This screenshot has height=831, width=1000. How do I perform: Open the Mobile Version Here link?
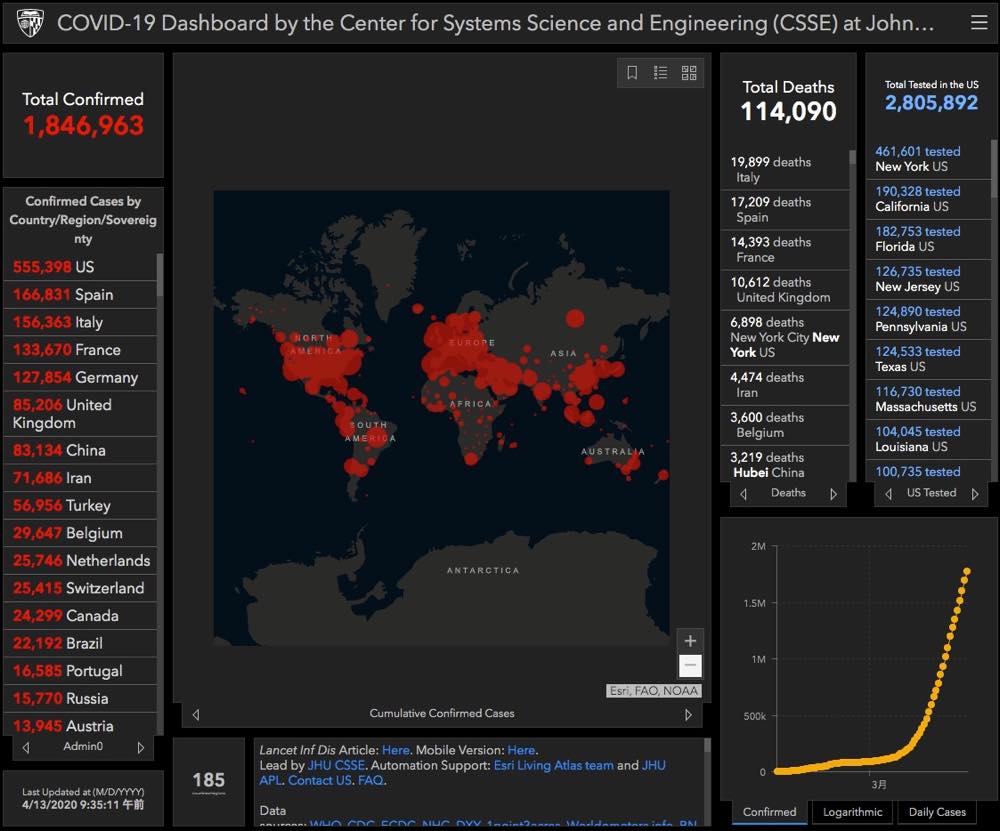[x=521, y=750]
